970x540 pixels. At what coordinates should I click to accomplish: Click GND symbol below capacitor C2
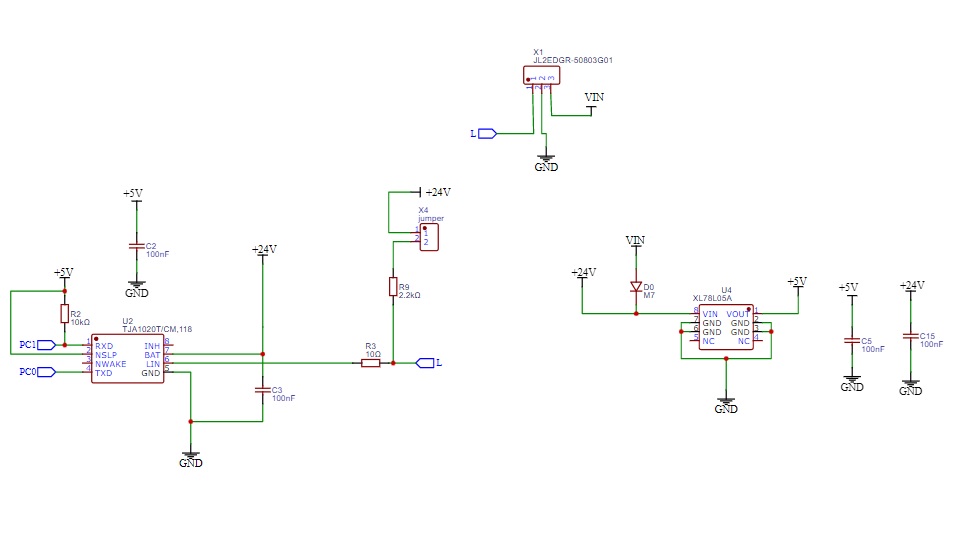pyautogui.click(x=137, y=289)
